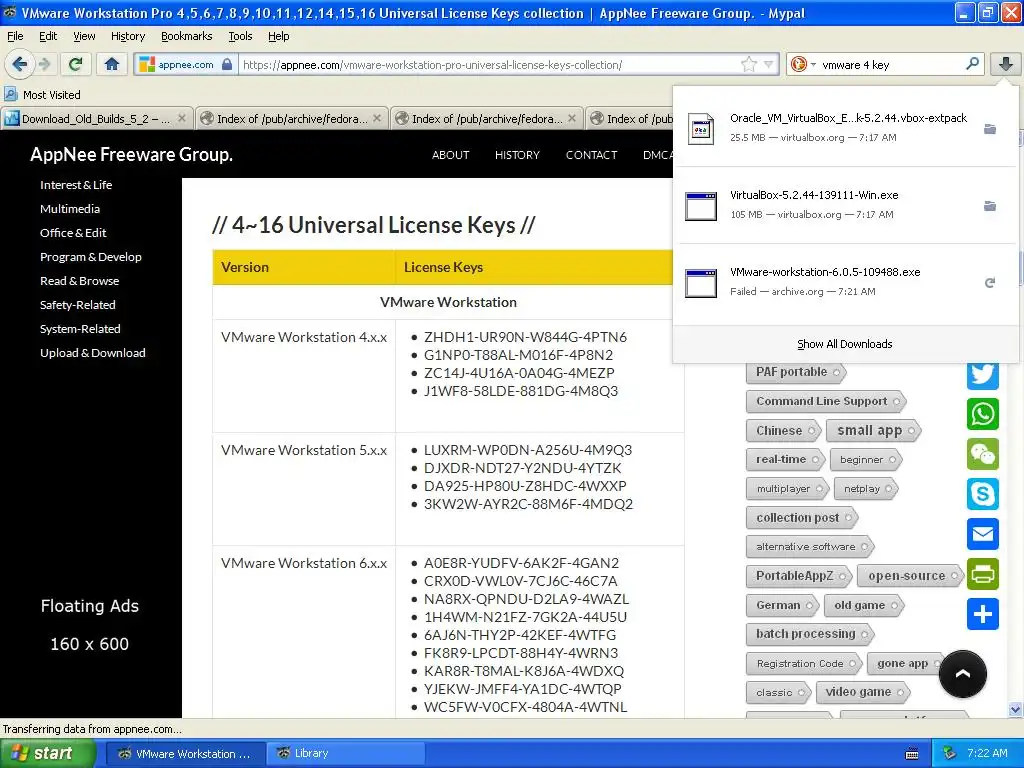The width and height of the screenshot is (1024, 768).
Task: Close the second Index of /pub/archive/fedora tab
Action: (x=572, y=118)
